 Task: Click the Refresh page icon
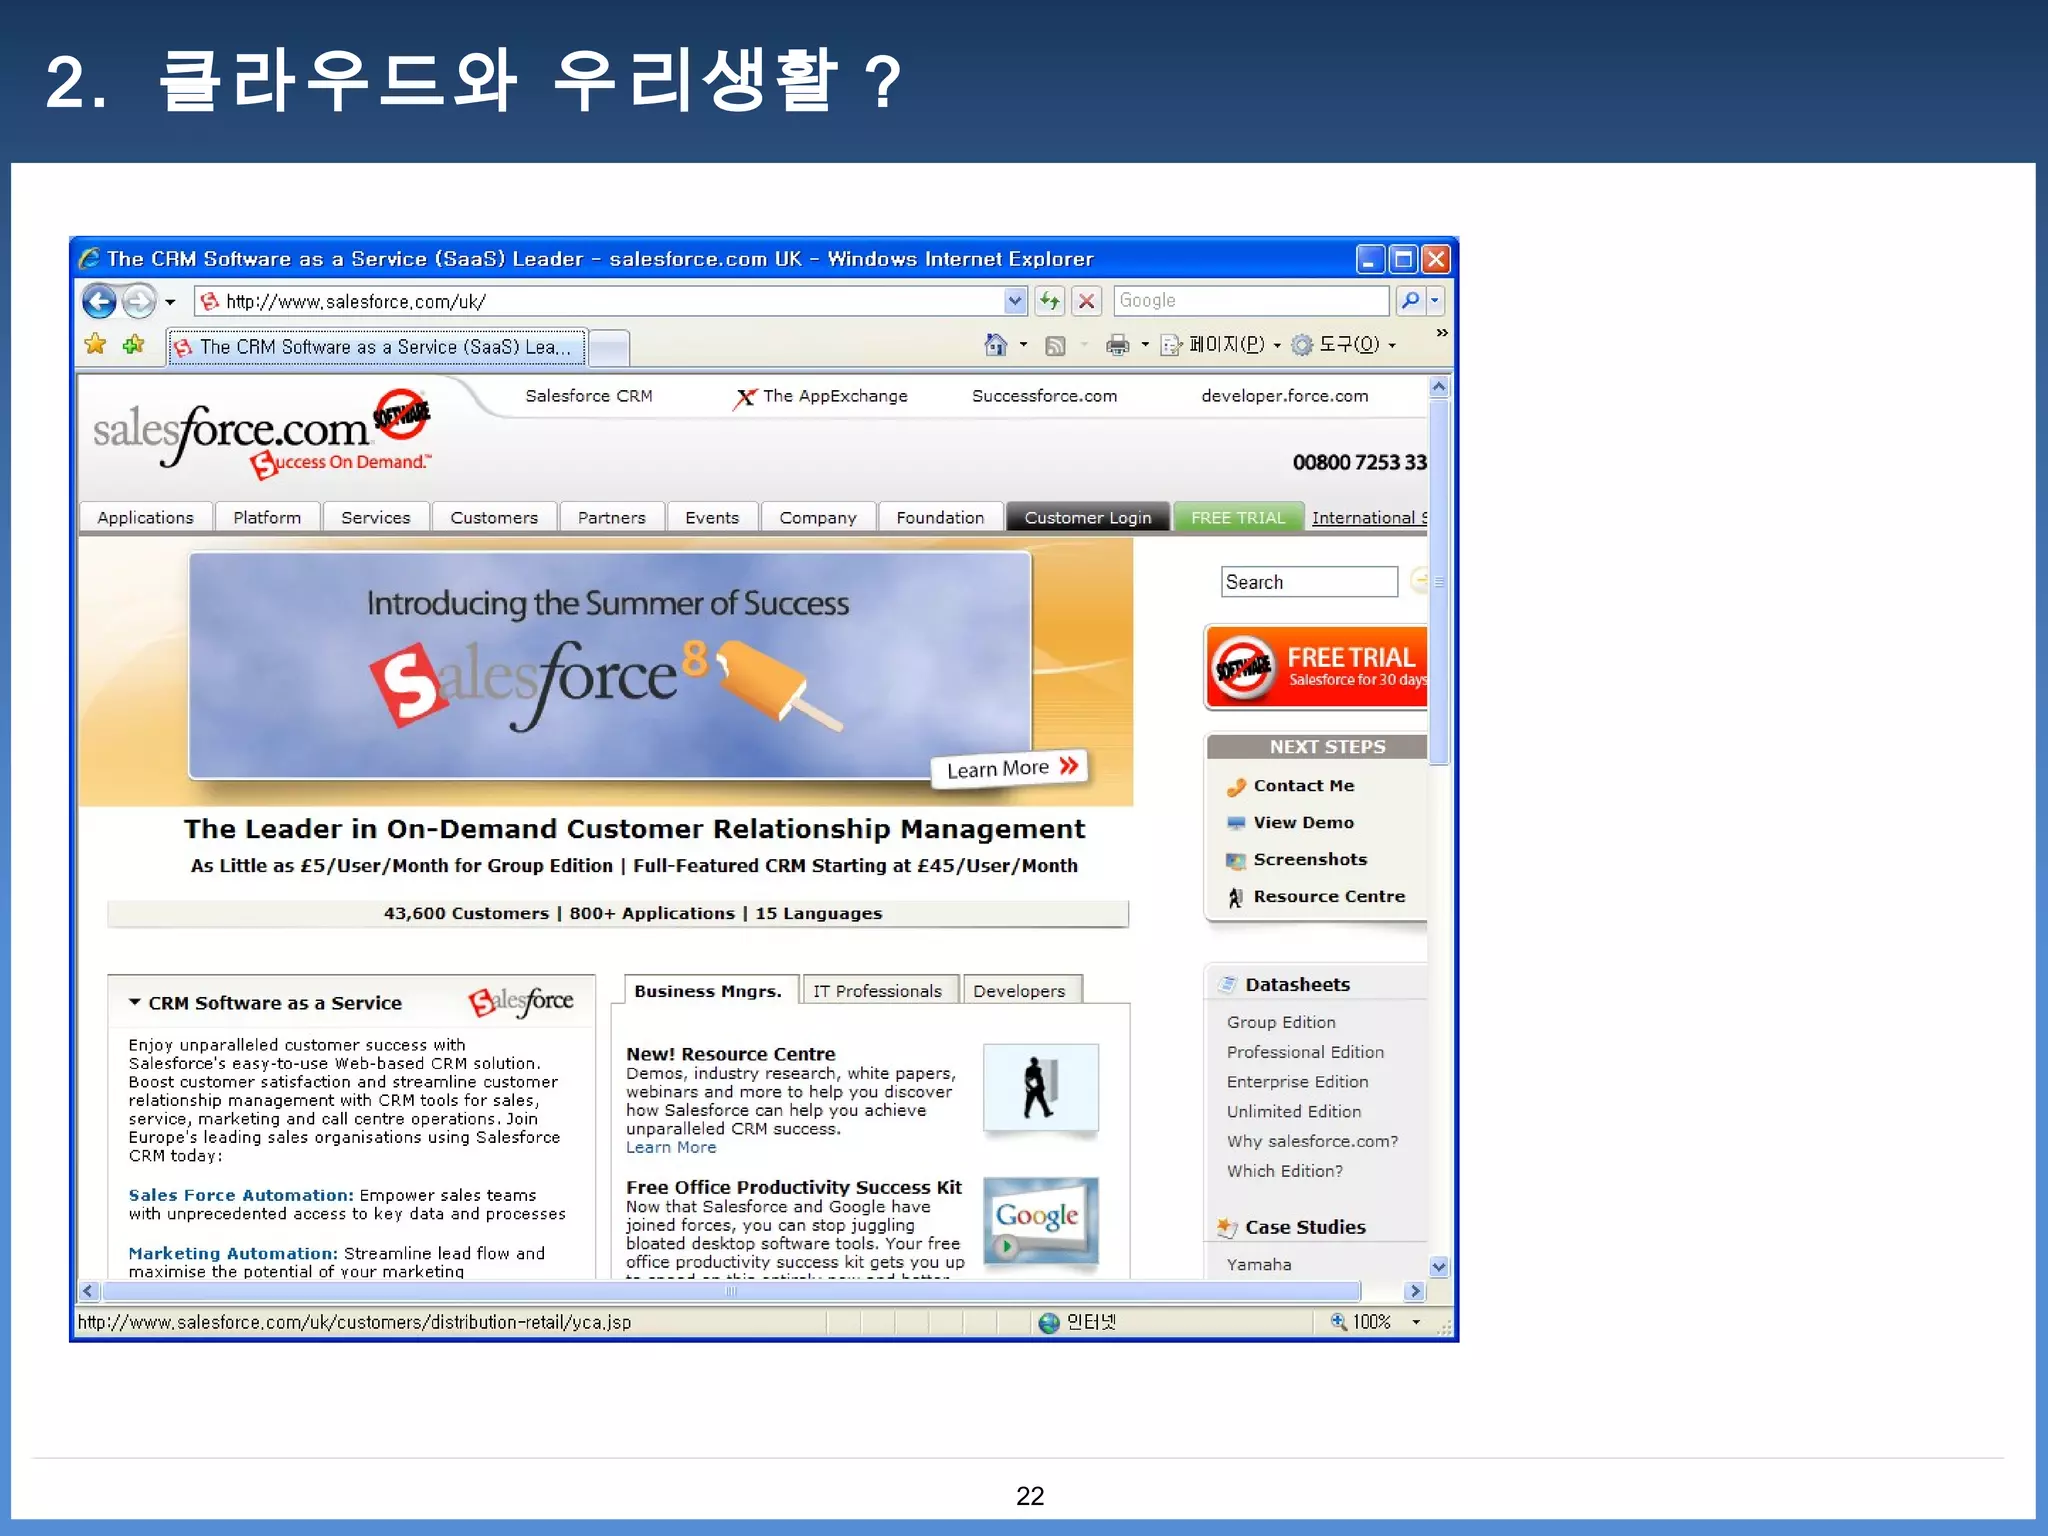(1049, 301)
